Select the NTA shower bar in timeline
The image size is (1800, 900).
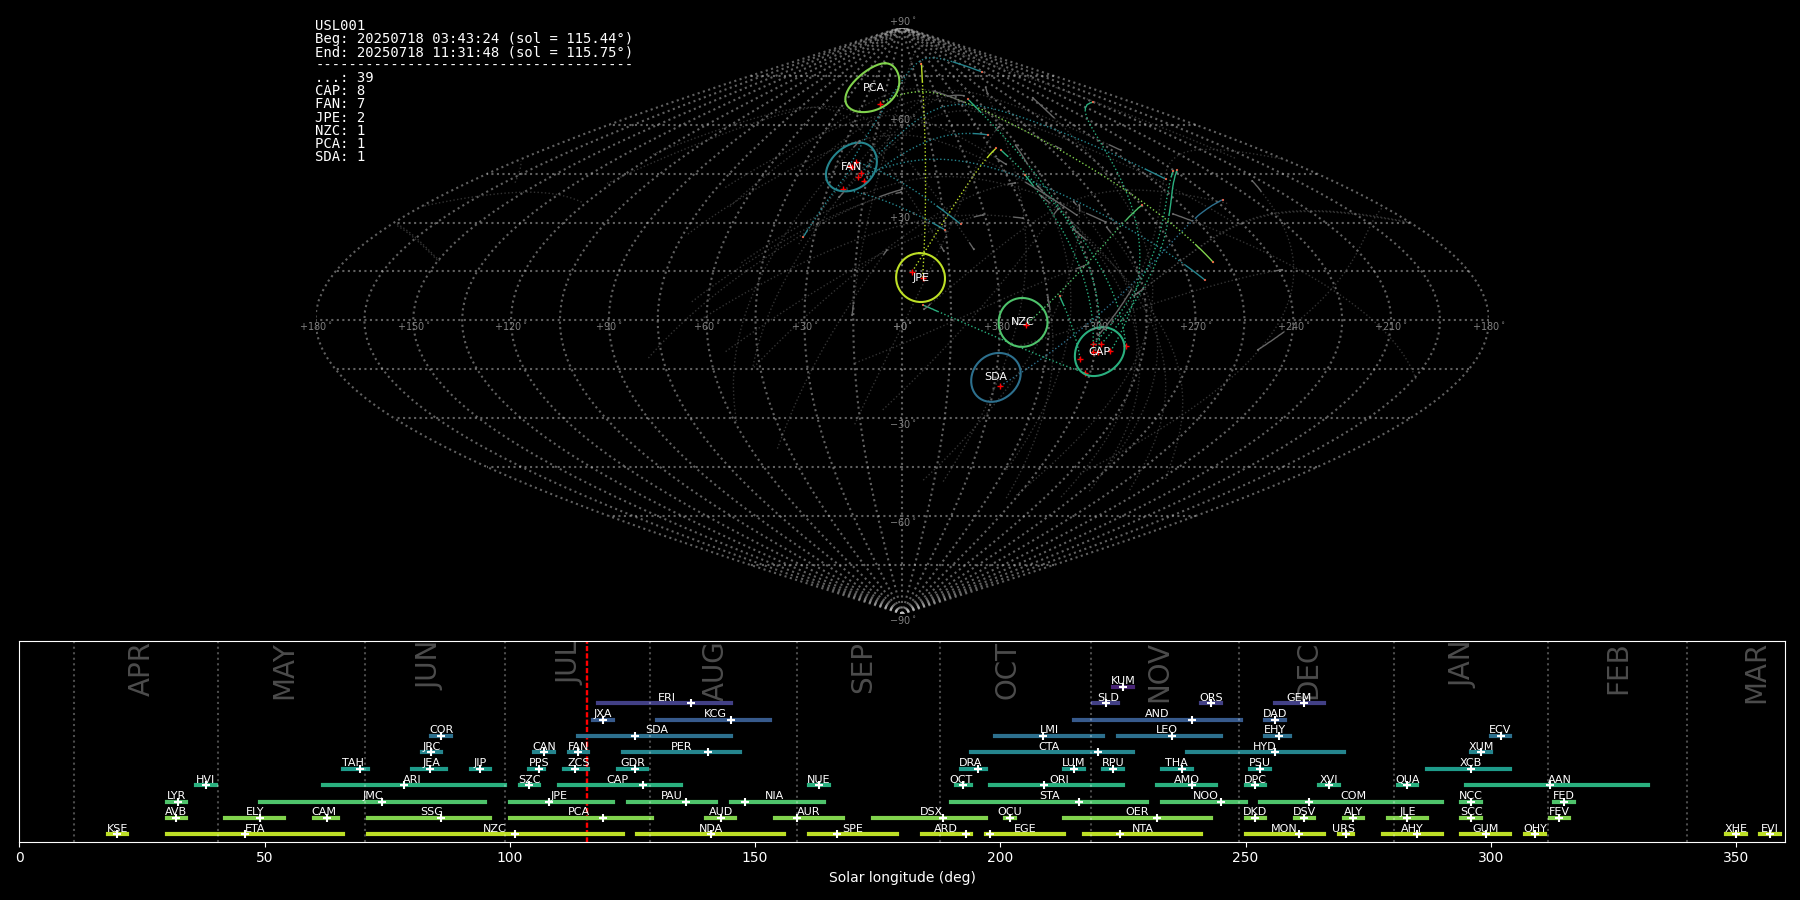(x=1142, y=834)
